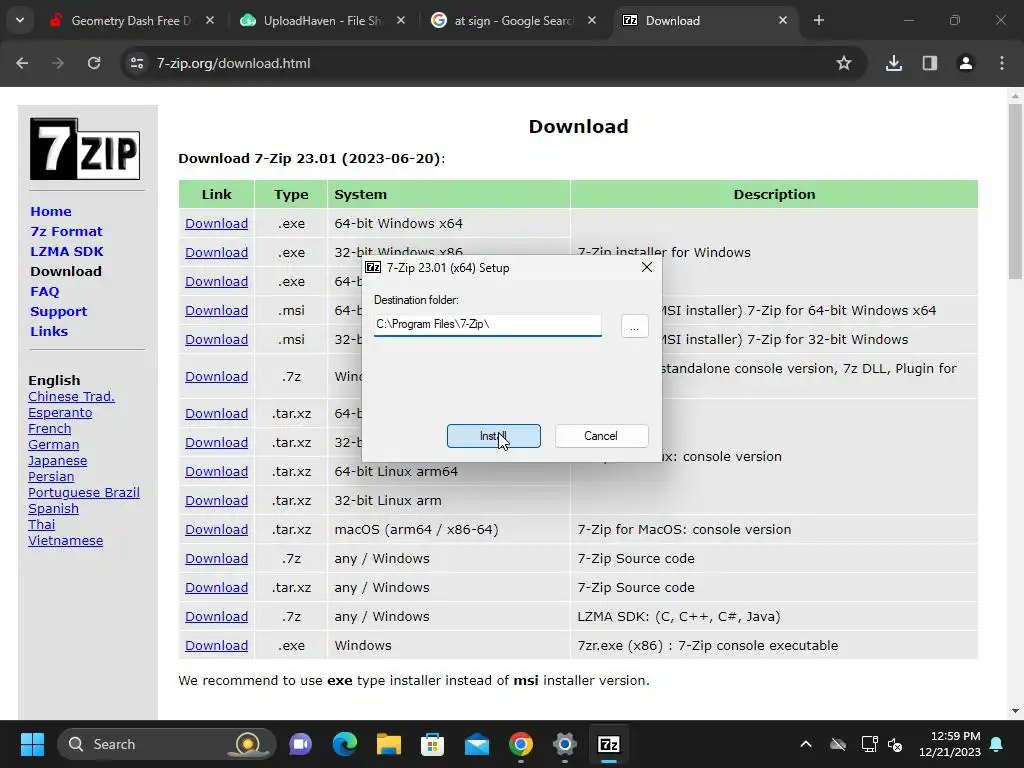Switch language to Persian
The width and height of the screenshot is (1024, 768).
pyautogui.click(x=51, y=477)
